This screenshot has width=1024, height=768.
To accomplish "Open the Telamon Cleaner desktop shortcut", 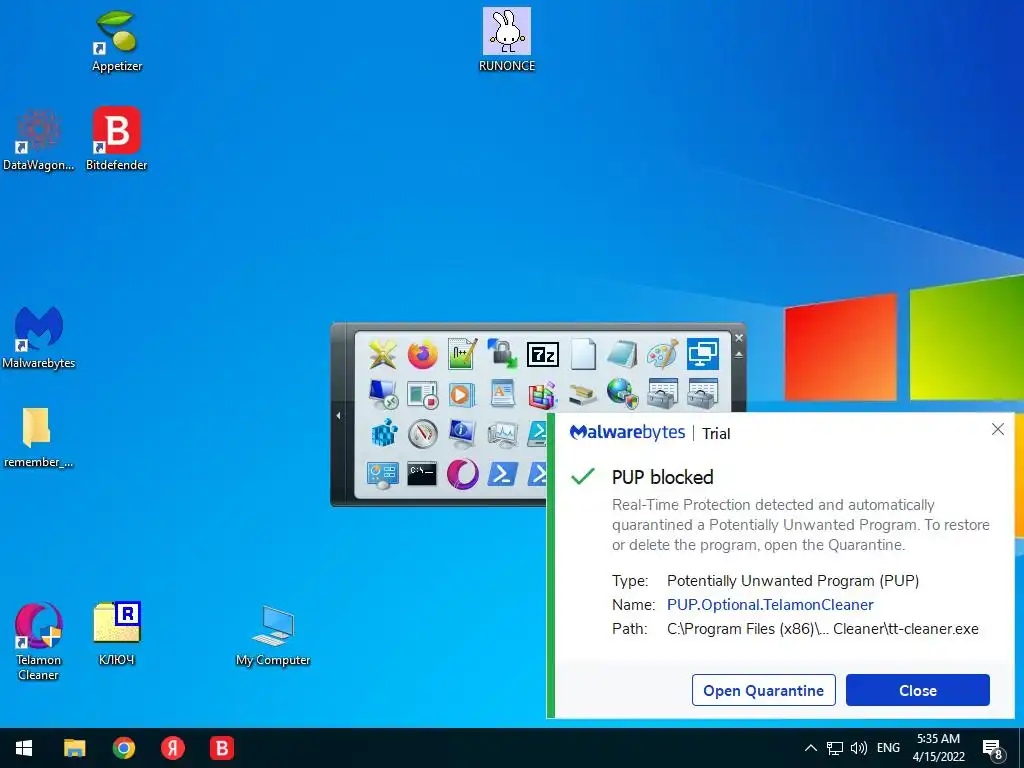I will 39,641.
